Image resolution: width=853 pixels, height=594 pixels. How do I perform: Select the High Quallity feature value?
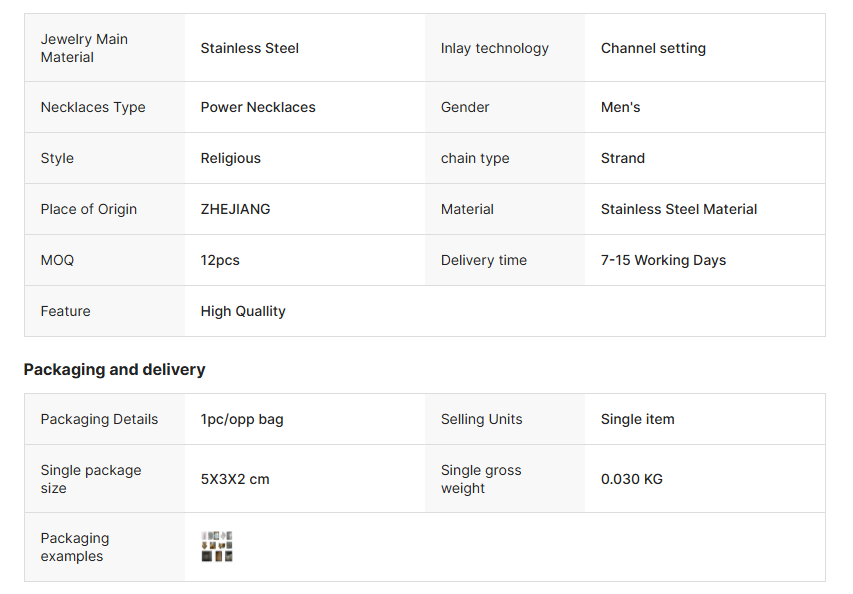pos(243,311)
